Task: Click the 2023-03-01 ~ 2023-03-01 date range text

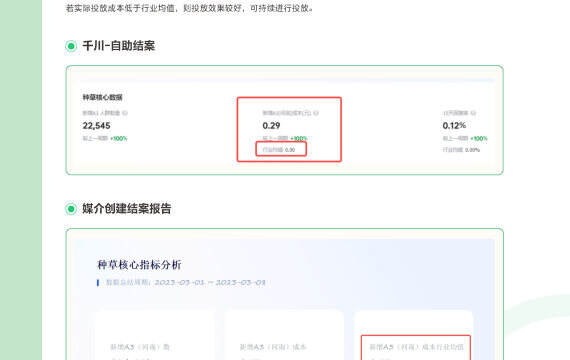Action: 210,283
